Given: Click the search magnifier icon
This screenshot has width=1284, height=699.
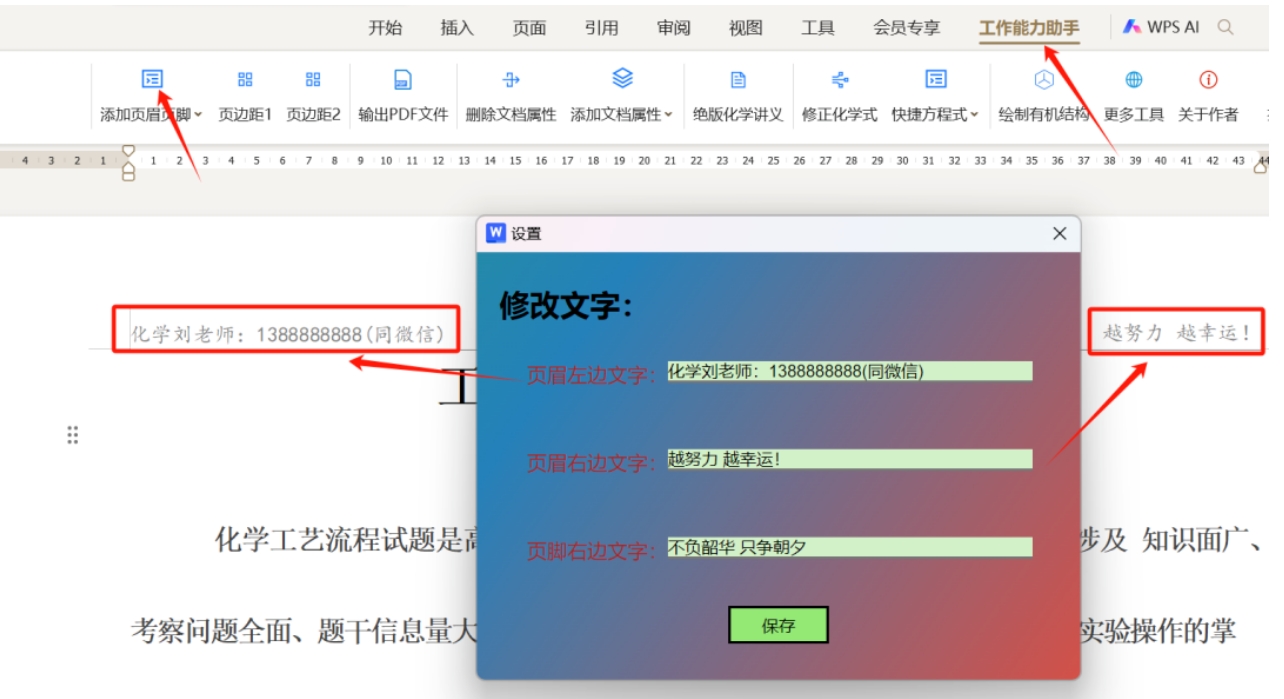Looking at the screenshot, I should coord(1225,28).
